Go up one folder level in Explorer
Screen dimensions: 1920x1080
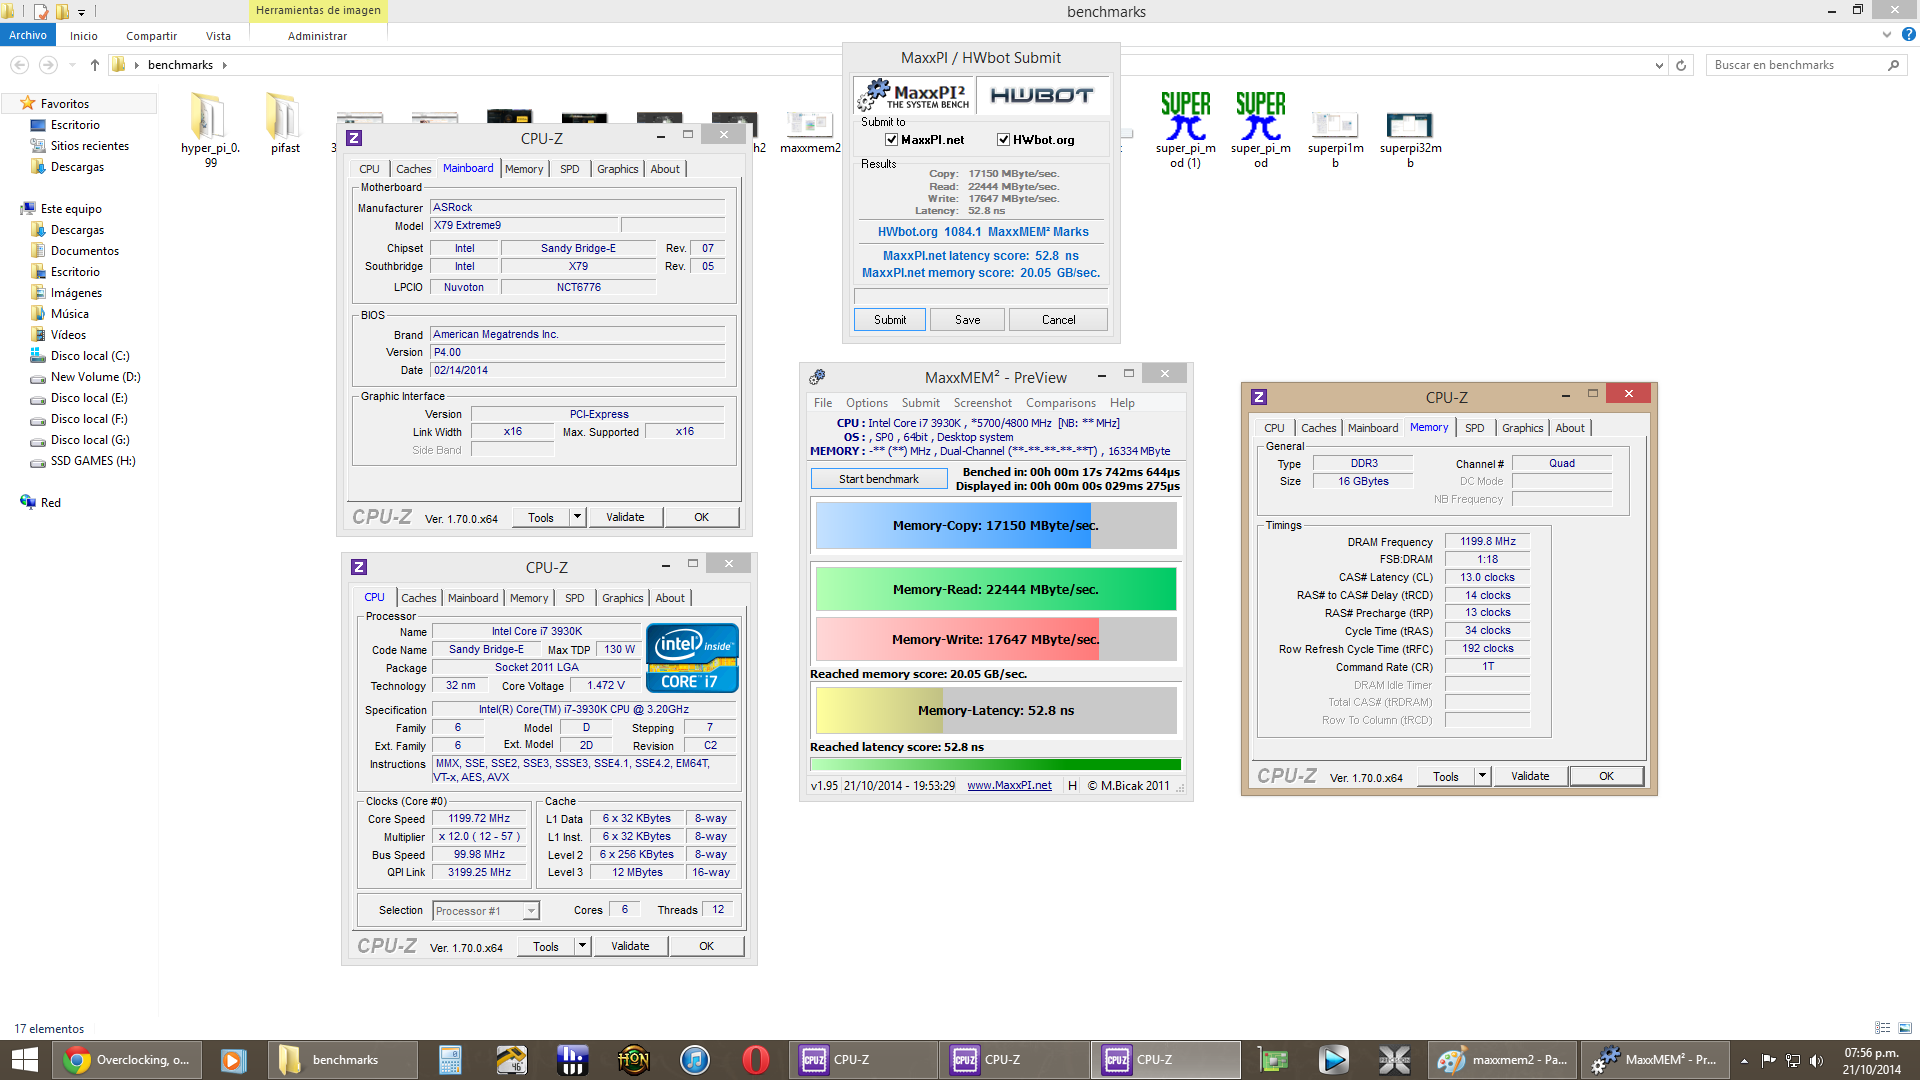[95, 65]
